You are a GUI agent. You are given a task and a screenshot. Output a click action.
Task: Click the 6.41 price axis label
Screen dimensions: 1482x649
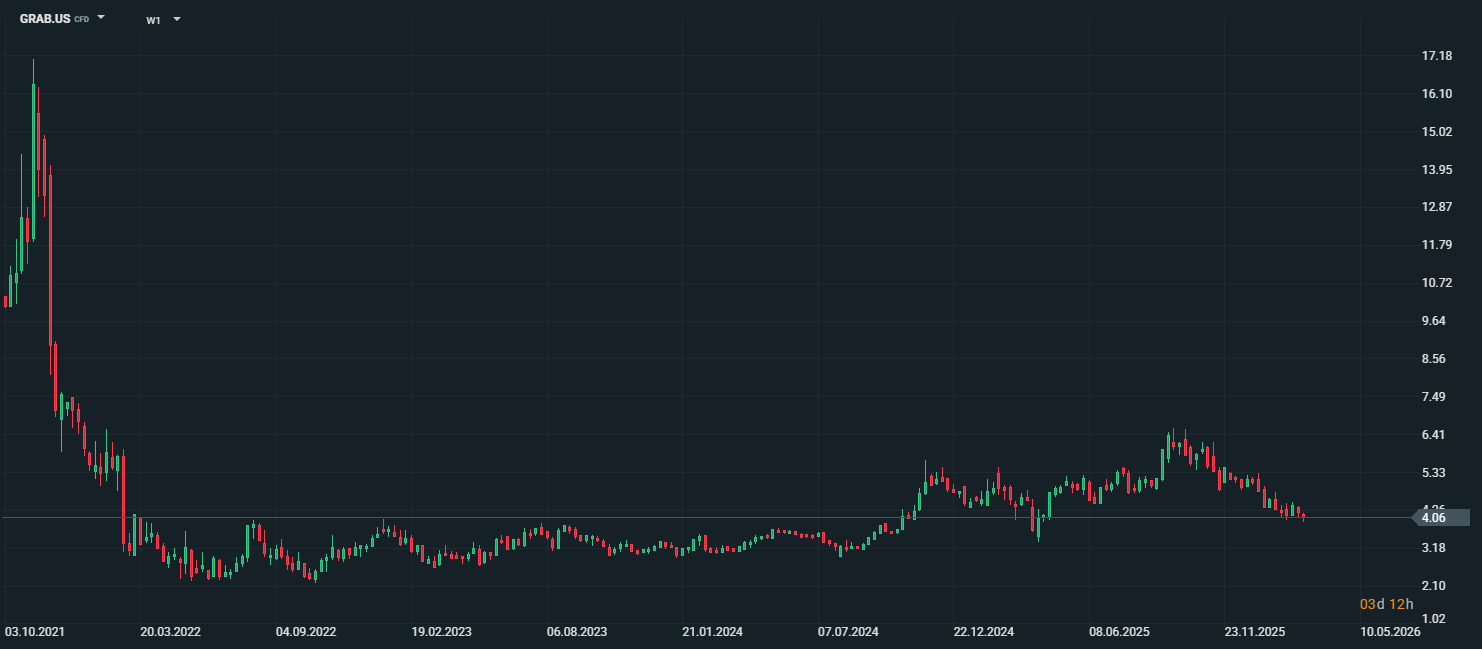tap(1436, 435)
